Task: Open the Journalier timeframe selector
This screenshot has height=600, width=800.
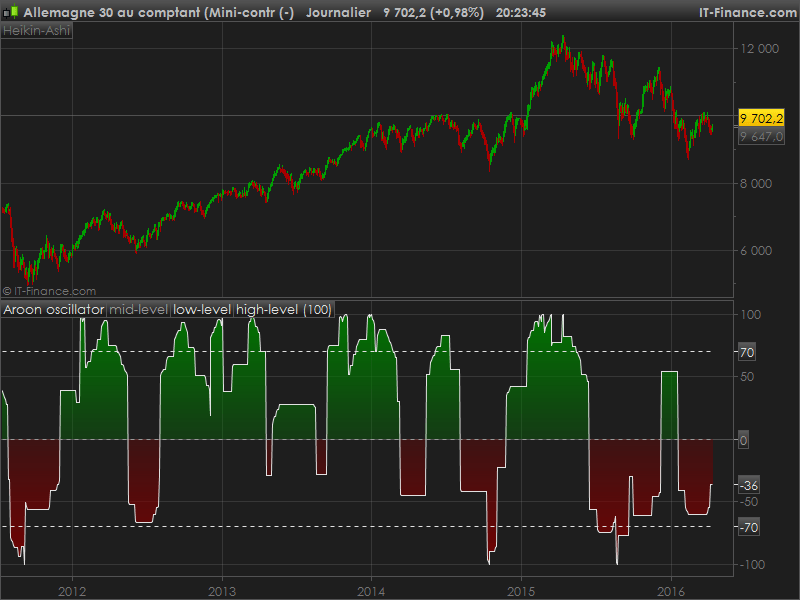Action: point(338,12)
